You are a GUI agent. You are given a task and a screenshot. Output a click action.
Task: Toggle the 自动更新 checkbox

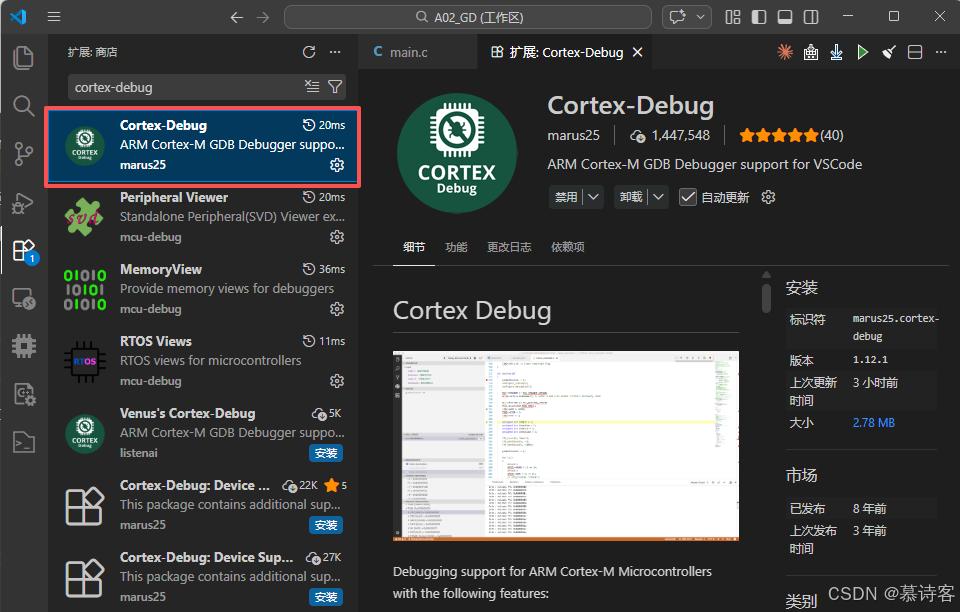point(688,197)
